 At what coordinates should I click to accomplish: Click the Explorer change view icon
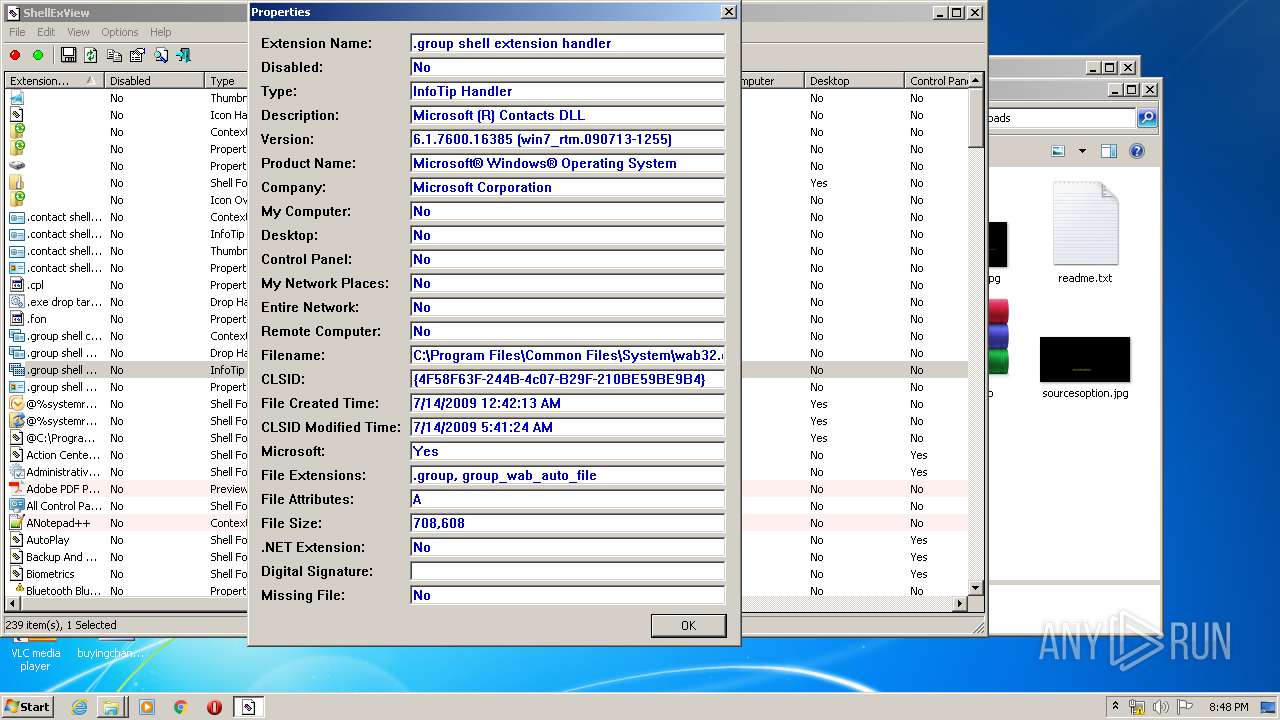1058,152
